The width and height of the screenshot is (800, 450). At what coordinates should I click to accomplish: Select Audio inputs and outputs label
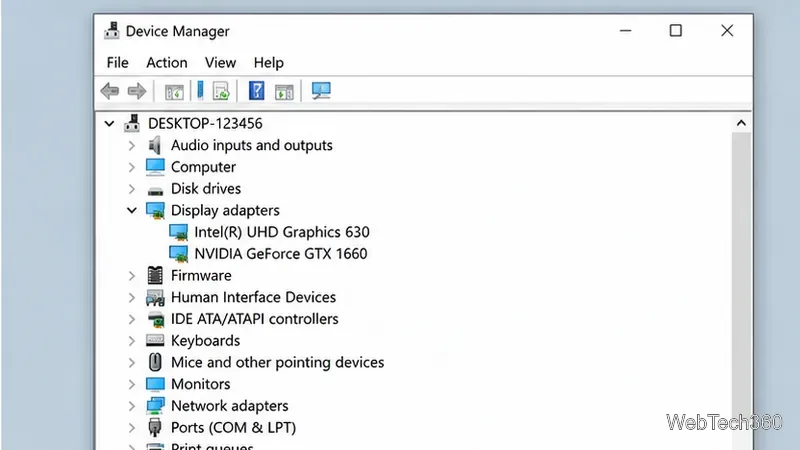click(x=252, y=145)
